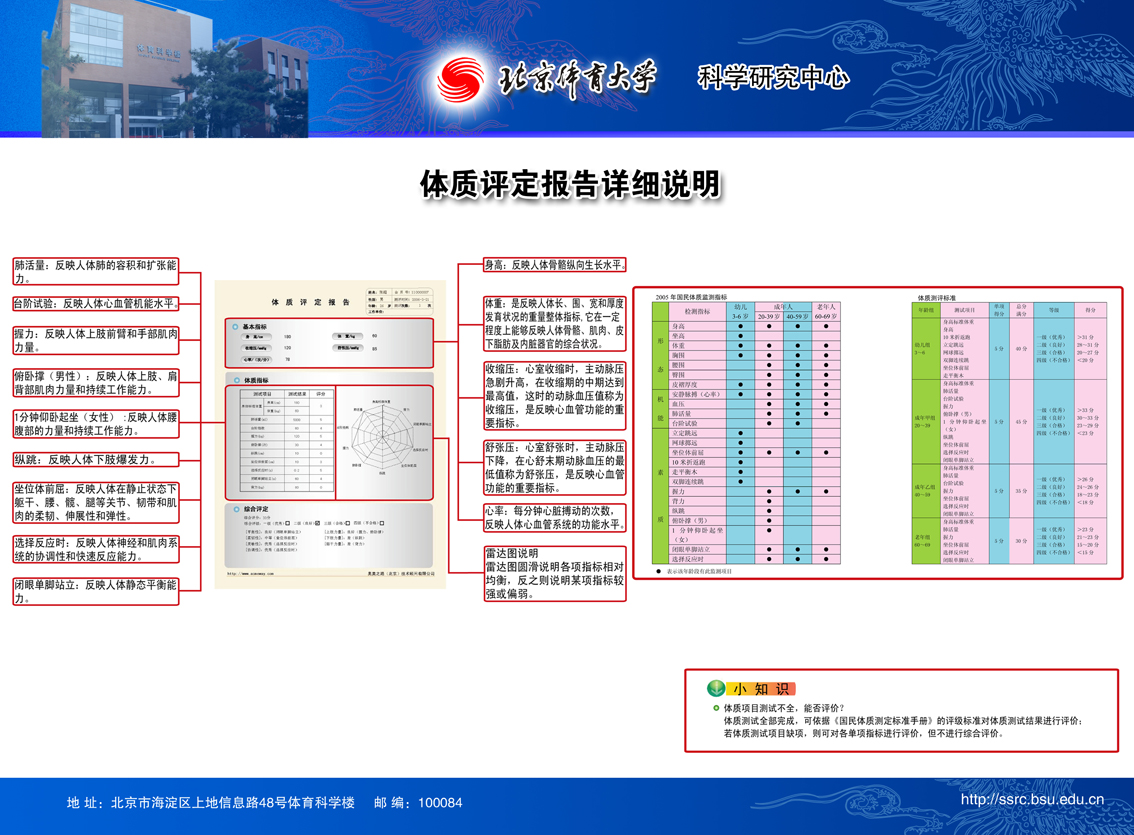Click the postal code 100084
This screenshot has width=1134, height=835.
(x=440, y=802)
